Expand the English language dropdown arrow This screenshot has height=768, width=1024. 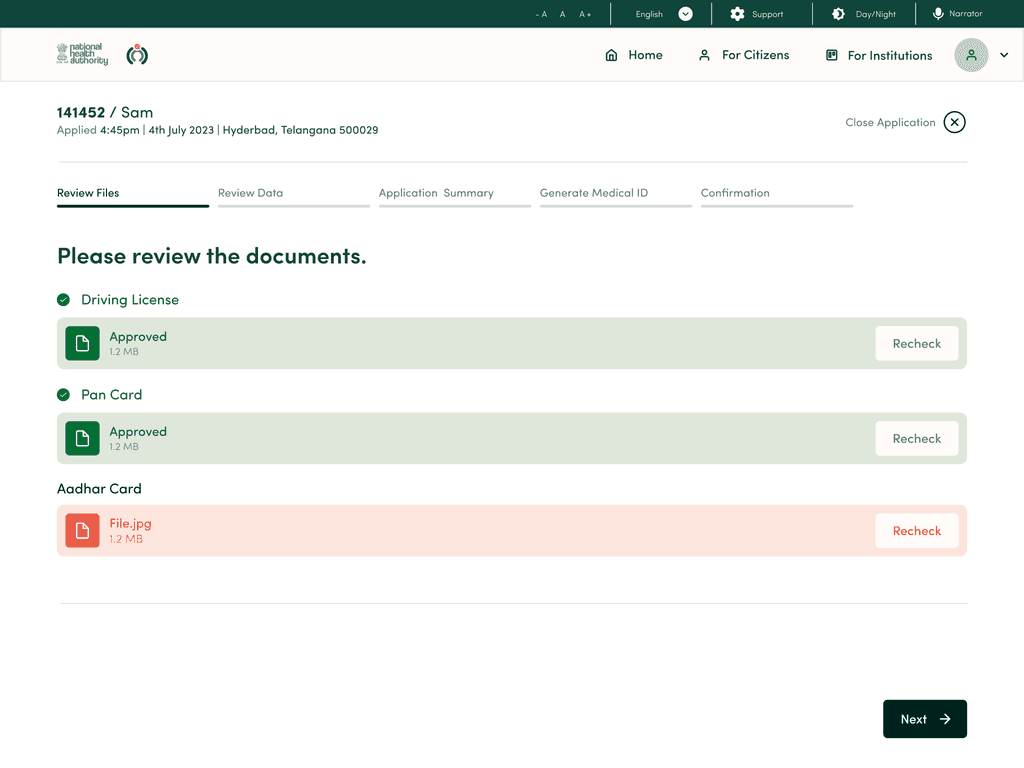pos(685,14)
